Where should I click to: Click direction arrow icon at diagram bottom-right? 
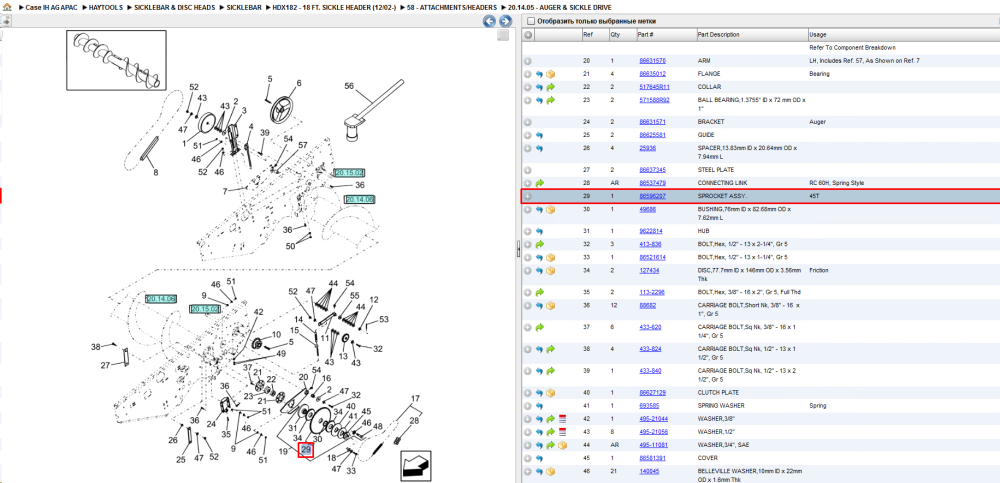[x=414, y=466]
